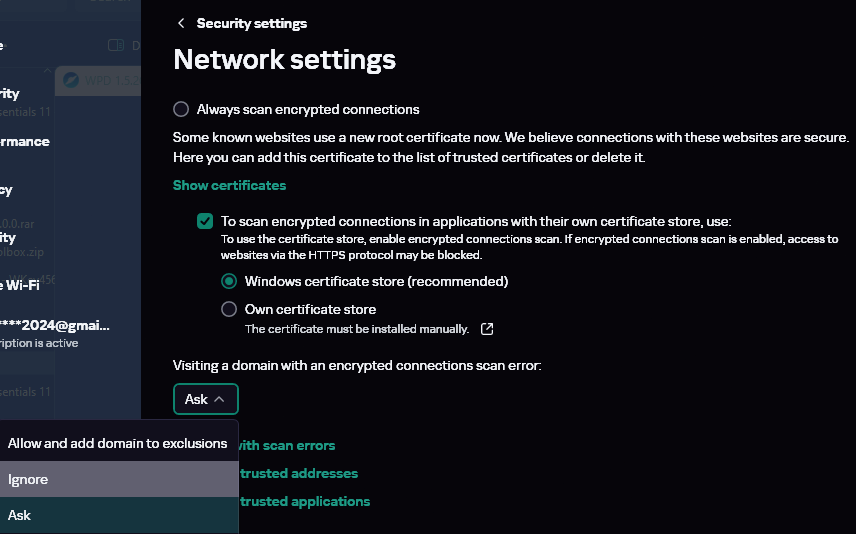Switch to the Wi-Fi sidebar section
856x534 pixels.
pyautogui.click(x=20, y=285)
